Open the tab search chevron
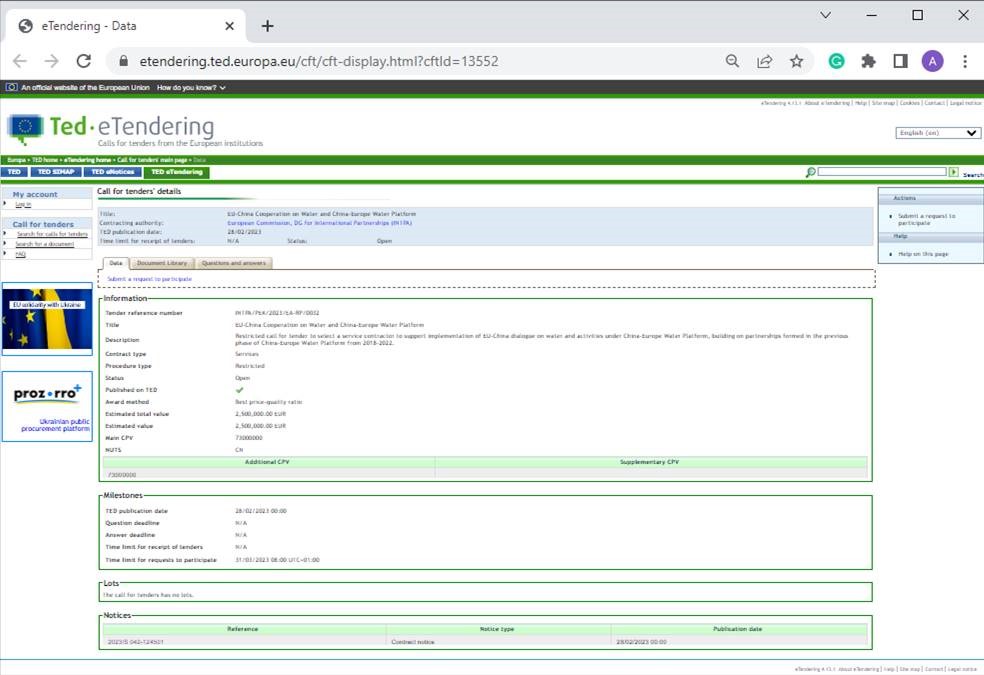This screenshot has width=984, height=675. 826,15
